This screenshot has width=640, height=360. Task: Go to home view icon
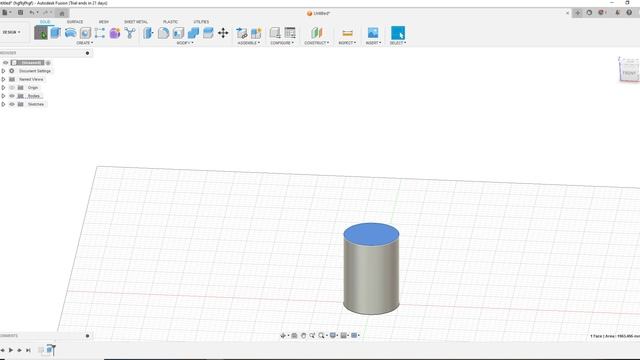[62, 13]
